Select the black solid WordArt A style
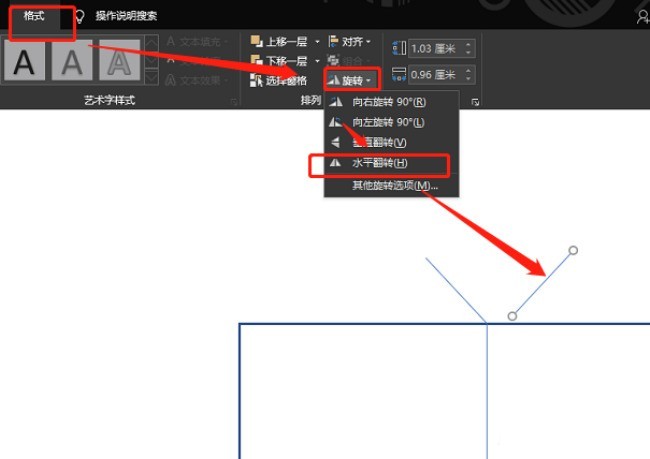 point(24,60)
